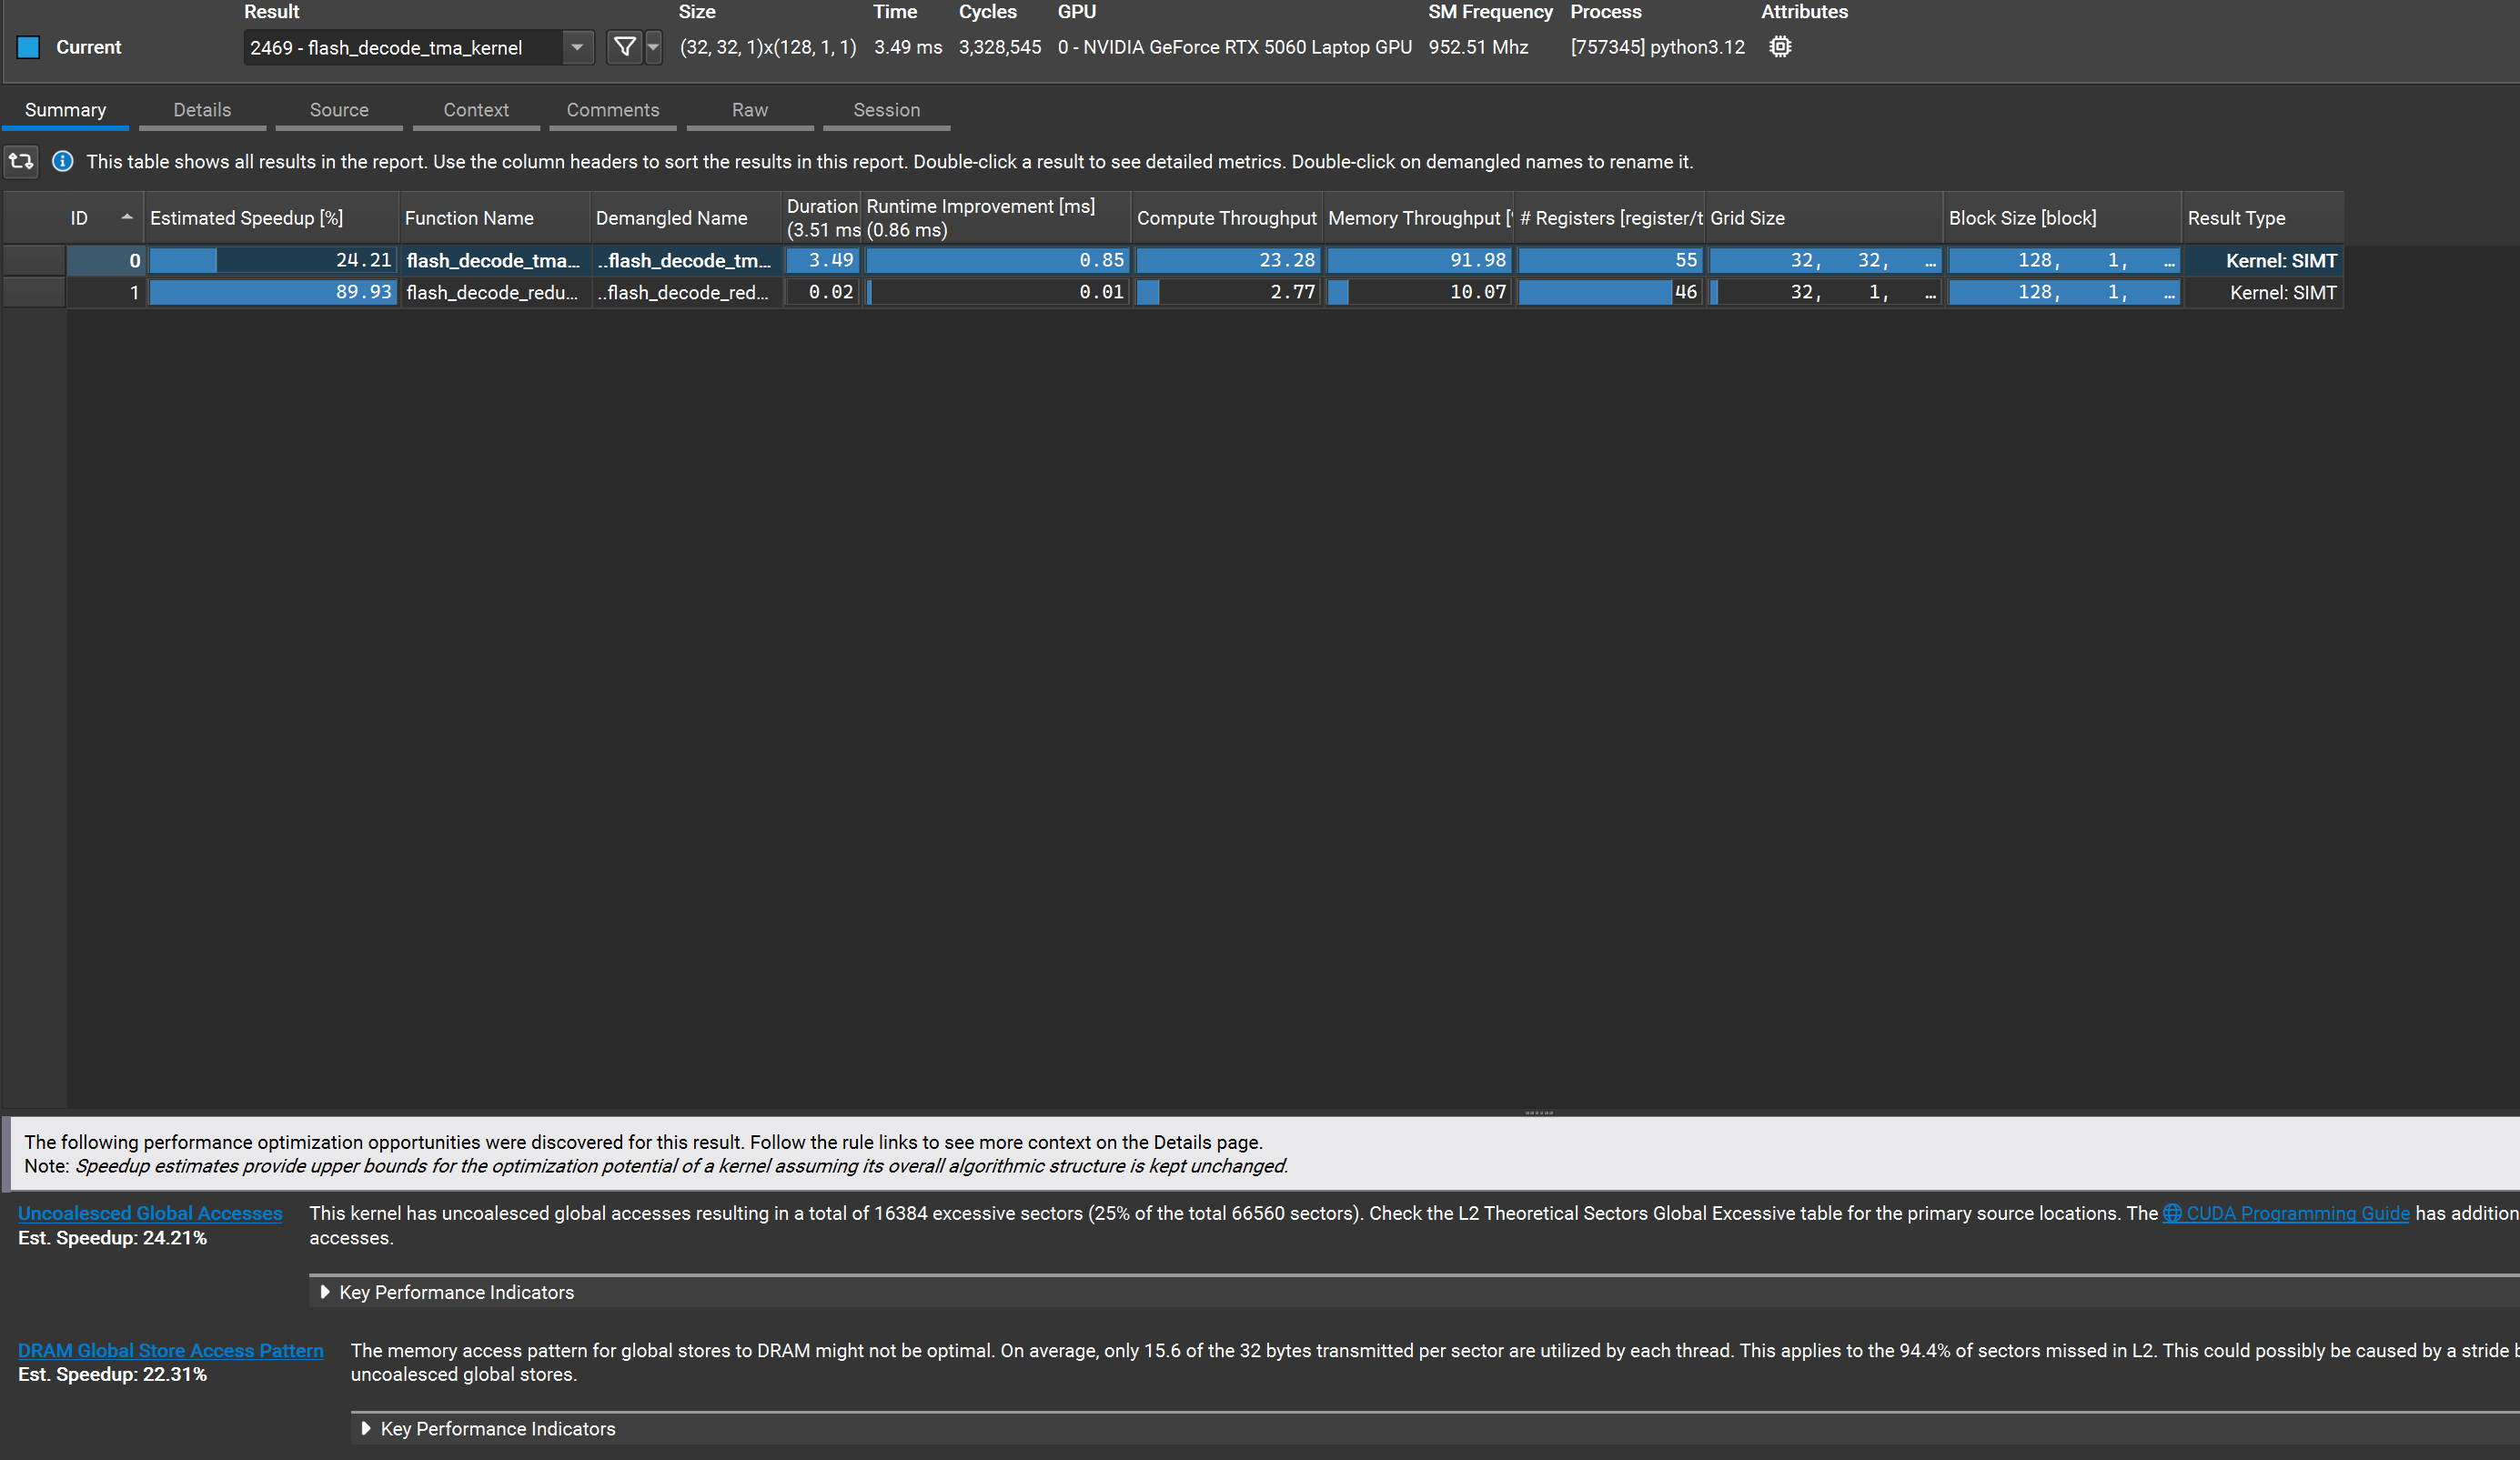Sort by Block Size [block] column
The width and height of the screenshot is (2520, 1460).
(2062, 218)
